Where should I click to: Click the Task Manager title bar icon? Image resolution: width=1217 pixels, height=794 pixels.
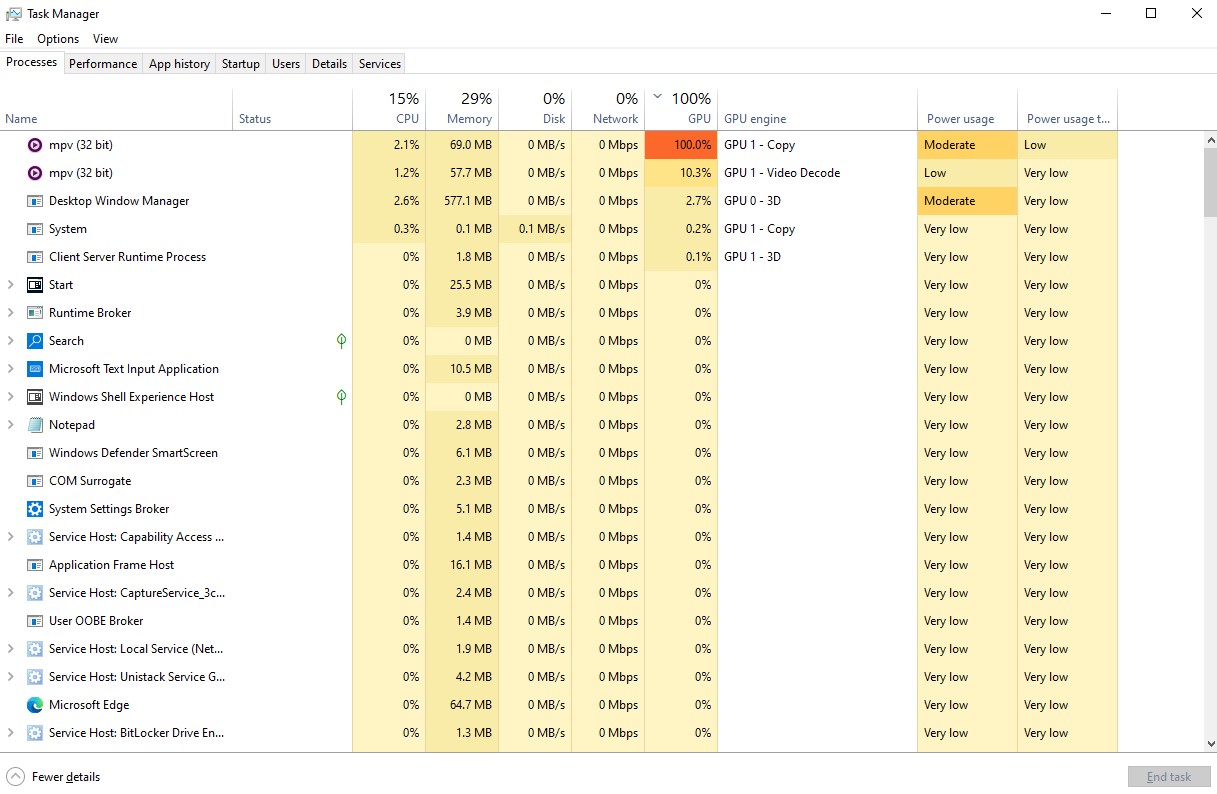[x=12, y=13]
